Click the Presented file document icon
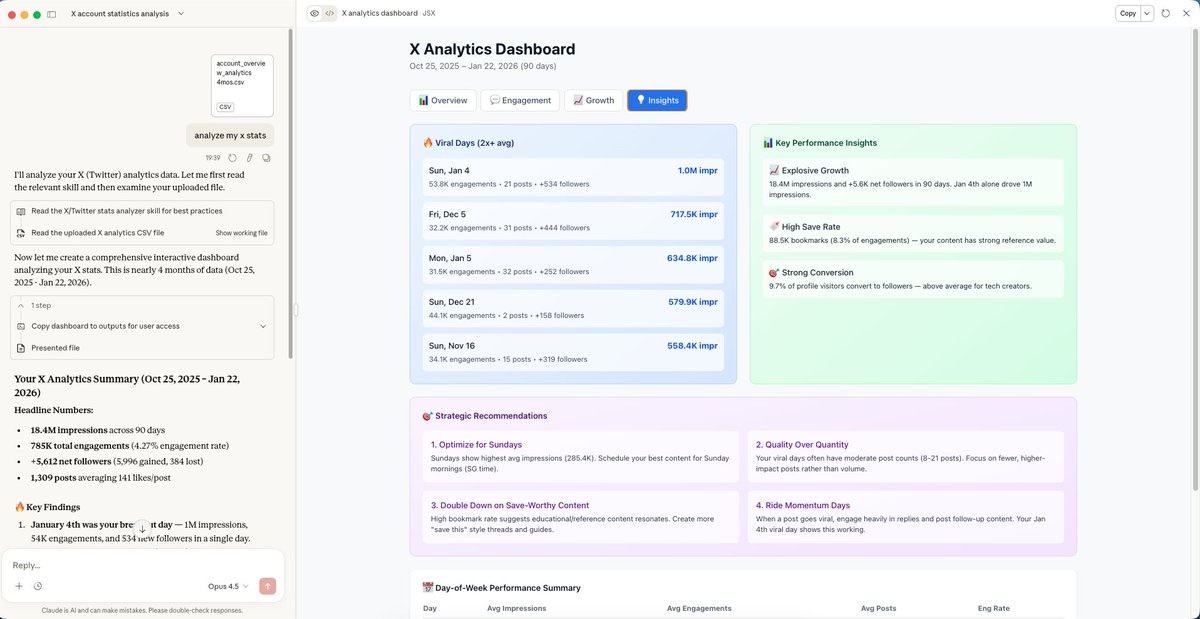Viewport: 1200px width, 619px height. pos(21,348)
